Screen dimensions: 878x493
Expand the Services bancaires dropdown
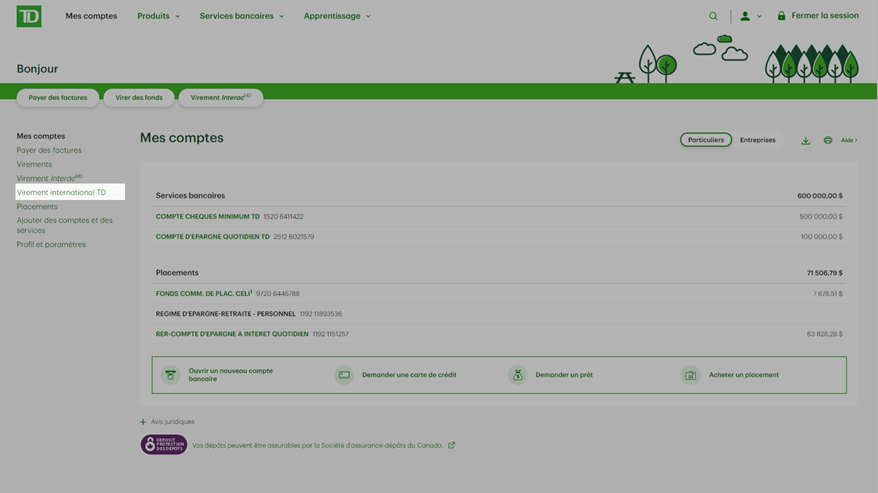[x=241, y=16]
